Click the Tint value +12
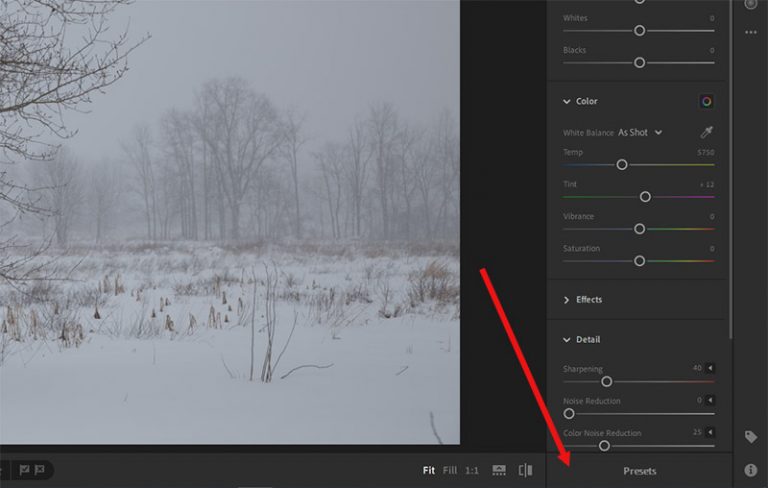Viewport: 768px width, 488px height. [x=707, y=185]
